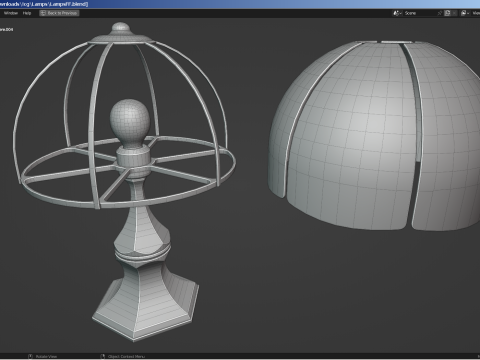Image resolution: width=480 pixels, height=360 pixels.
Task: Open the Window menu
Action: [x=11, y=13]
